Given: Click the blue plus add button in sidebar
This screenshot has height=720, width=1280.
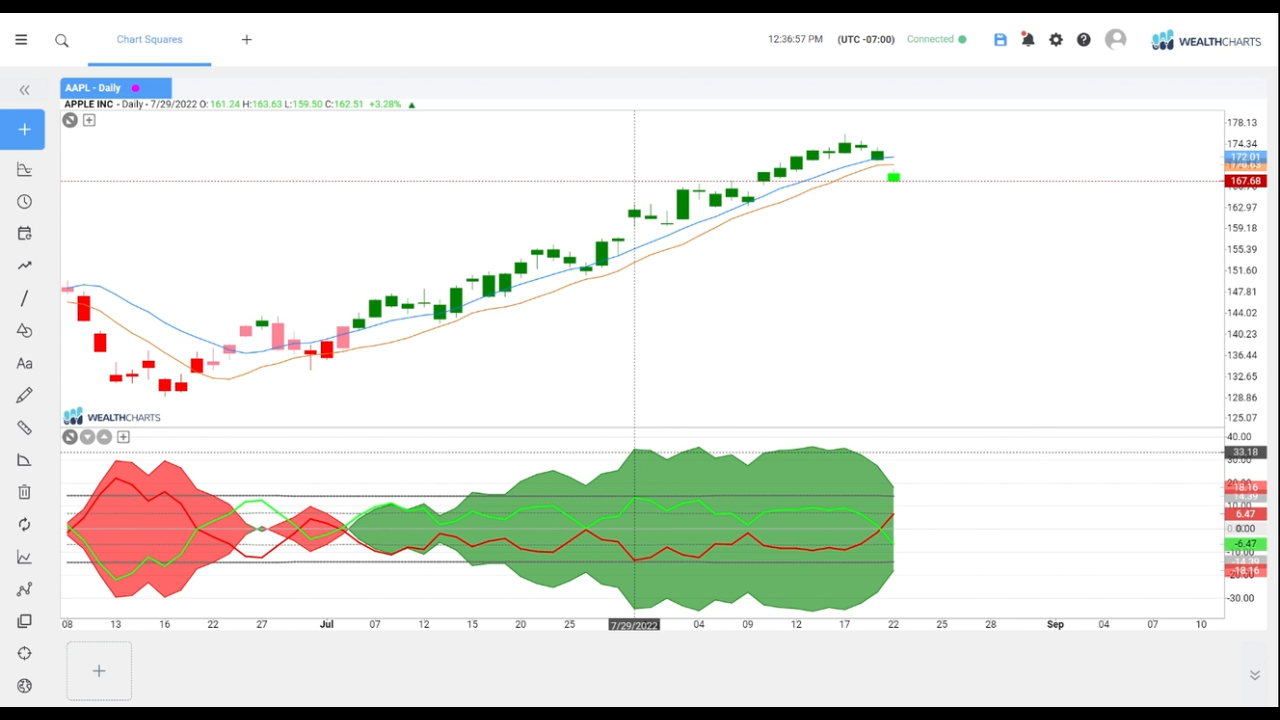Looking at the screenshot, I should tap(24, 130).
